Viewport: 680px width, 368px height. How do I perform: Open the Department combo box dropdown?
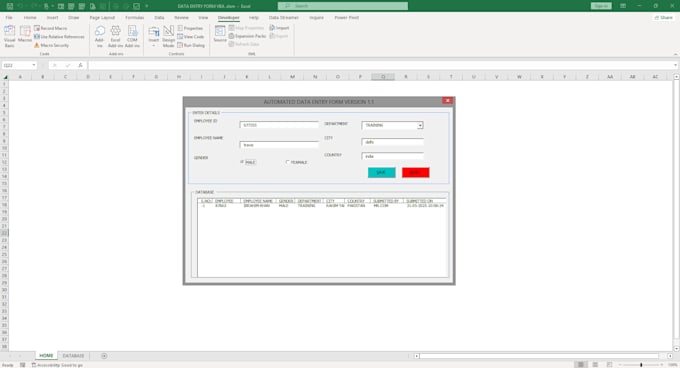click(x=420, y=125)
